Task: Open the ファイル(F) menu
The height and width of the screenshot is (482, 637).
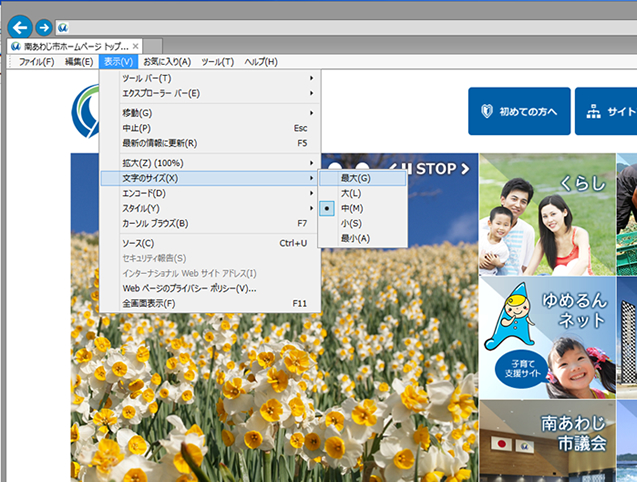Action: [37, 62]
